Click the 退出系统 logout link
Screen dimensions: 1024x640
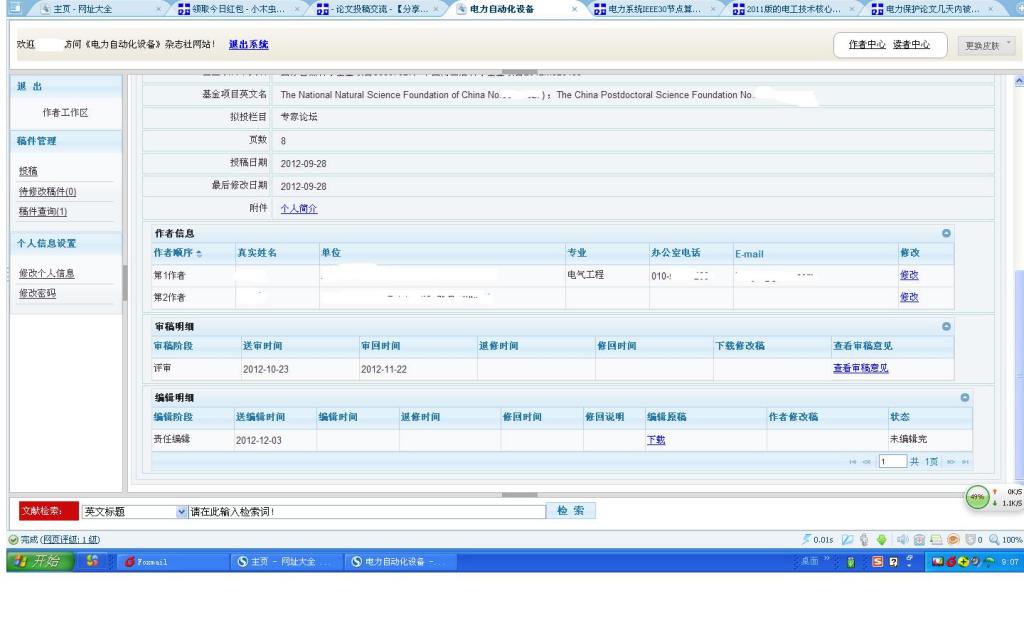[x=248, y=44]
